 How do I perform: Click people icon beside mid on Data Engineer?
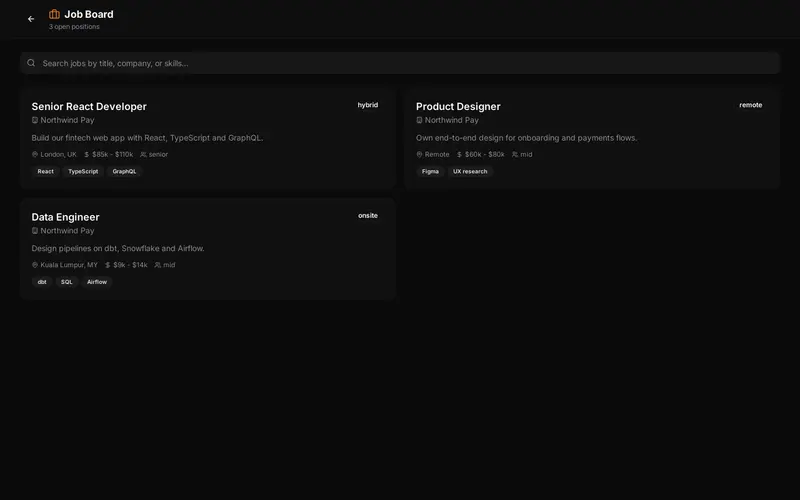pyautogui.click(x=158, y=265)
